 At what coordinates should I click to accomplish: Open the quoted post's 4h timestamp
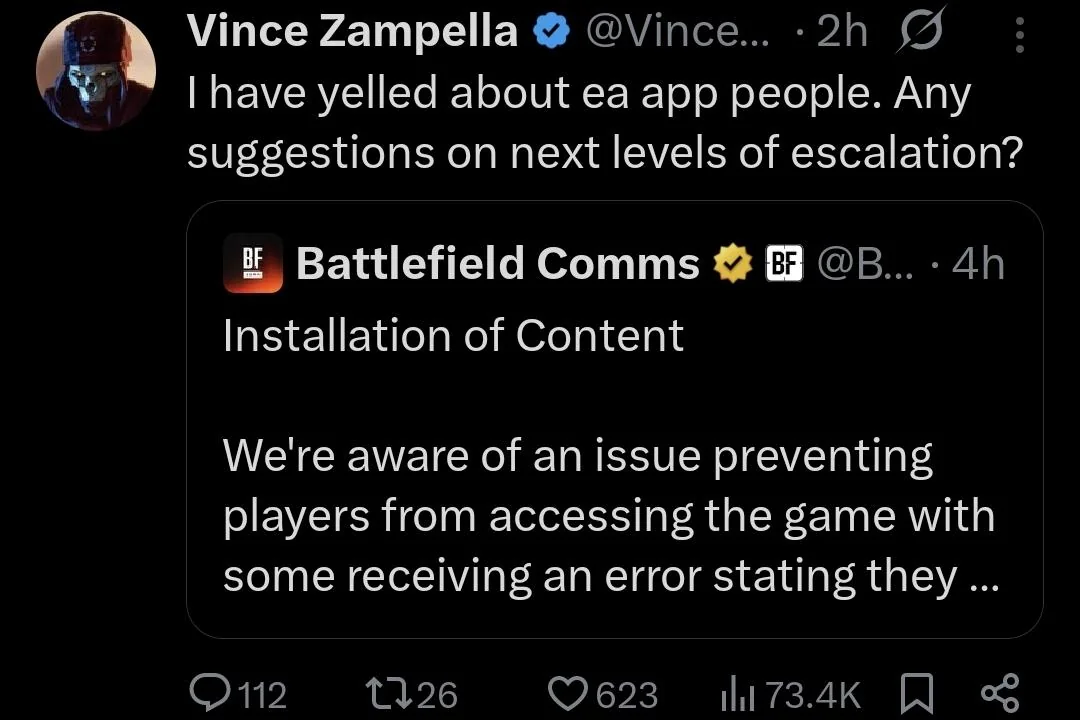tap(977, 264)
